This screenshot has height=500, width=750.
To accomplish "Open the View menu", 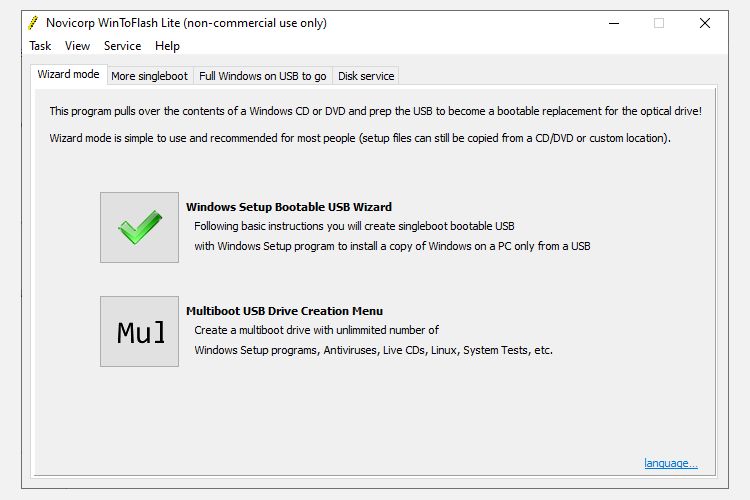I will [x=77, y=46].
